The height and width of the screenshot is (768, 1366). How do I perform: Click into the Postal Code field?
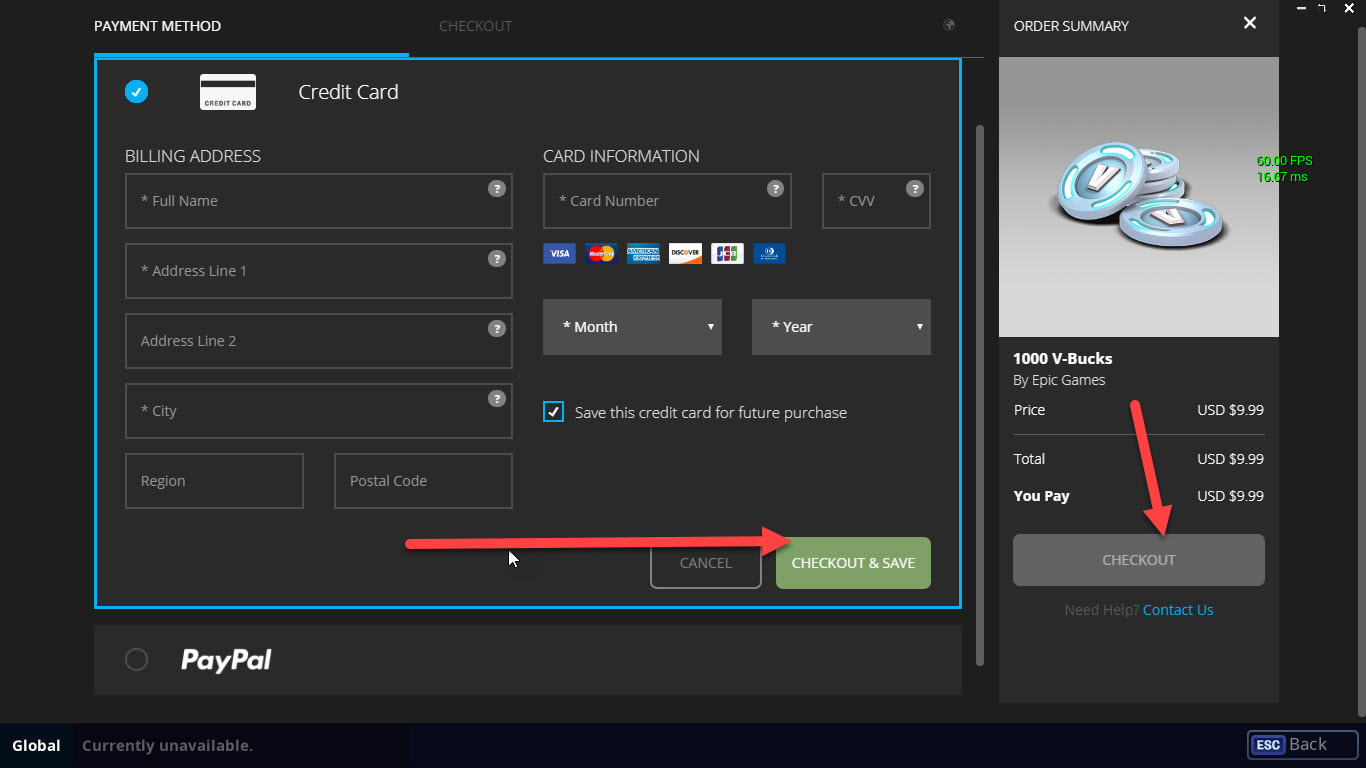point(423,481)
